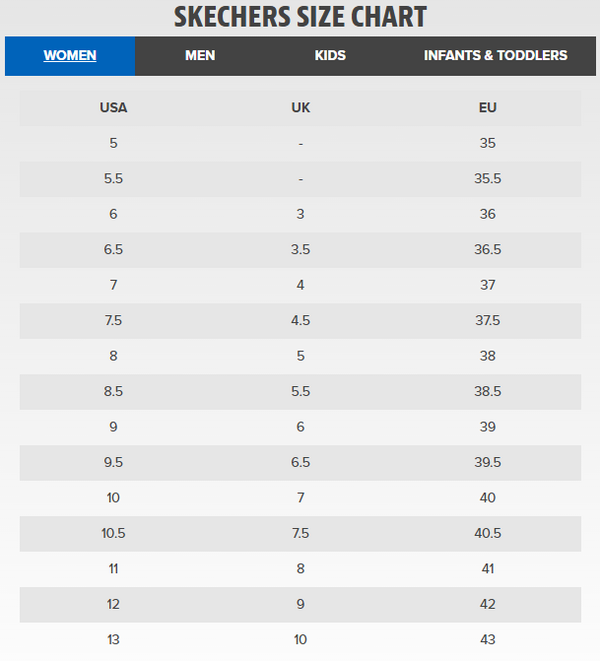Click USA size 9 cell
This screenshot has height=661, width=600.
point(114,427)
